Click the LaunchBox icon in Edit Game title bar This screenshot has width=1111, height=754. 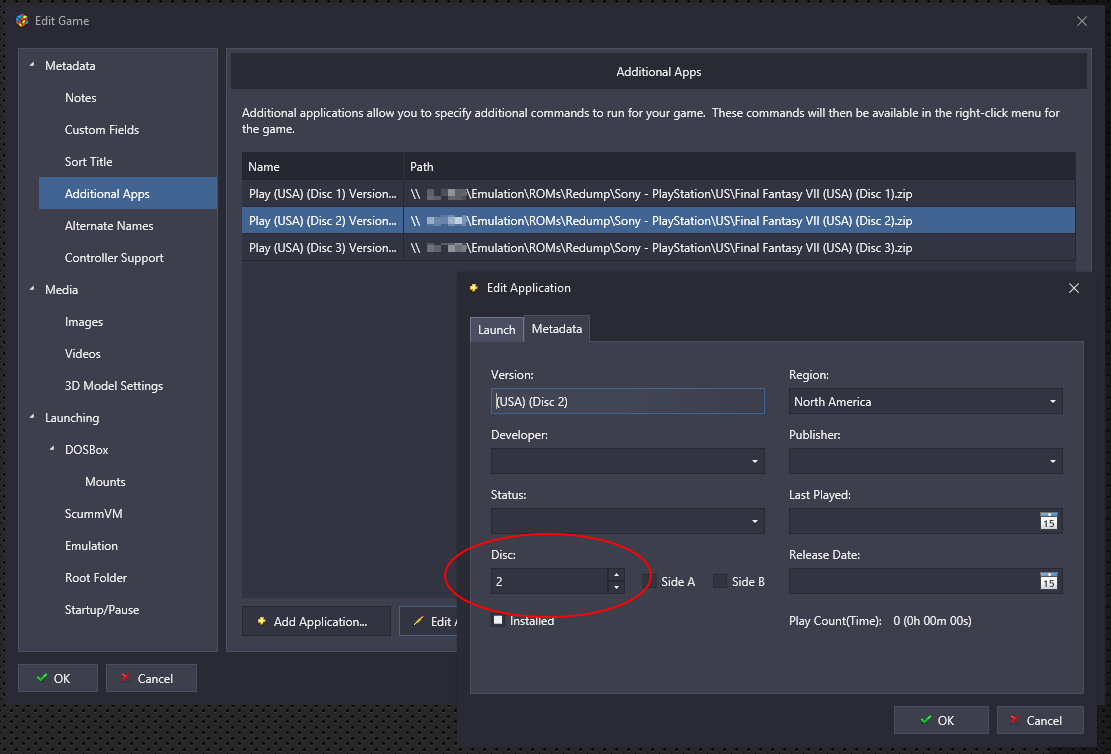[22, 21]
